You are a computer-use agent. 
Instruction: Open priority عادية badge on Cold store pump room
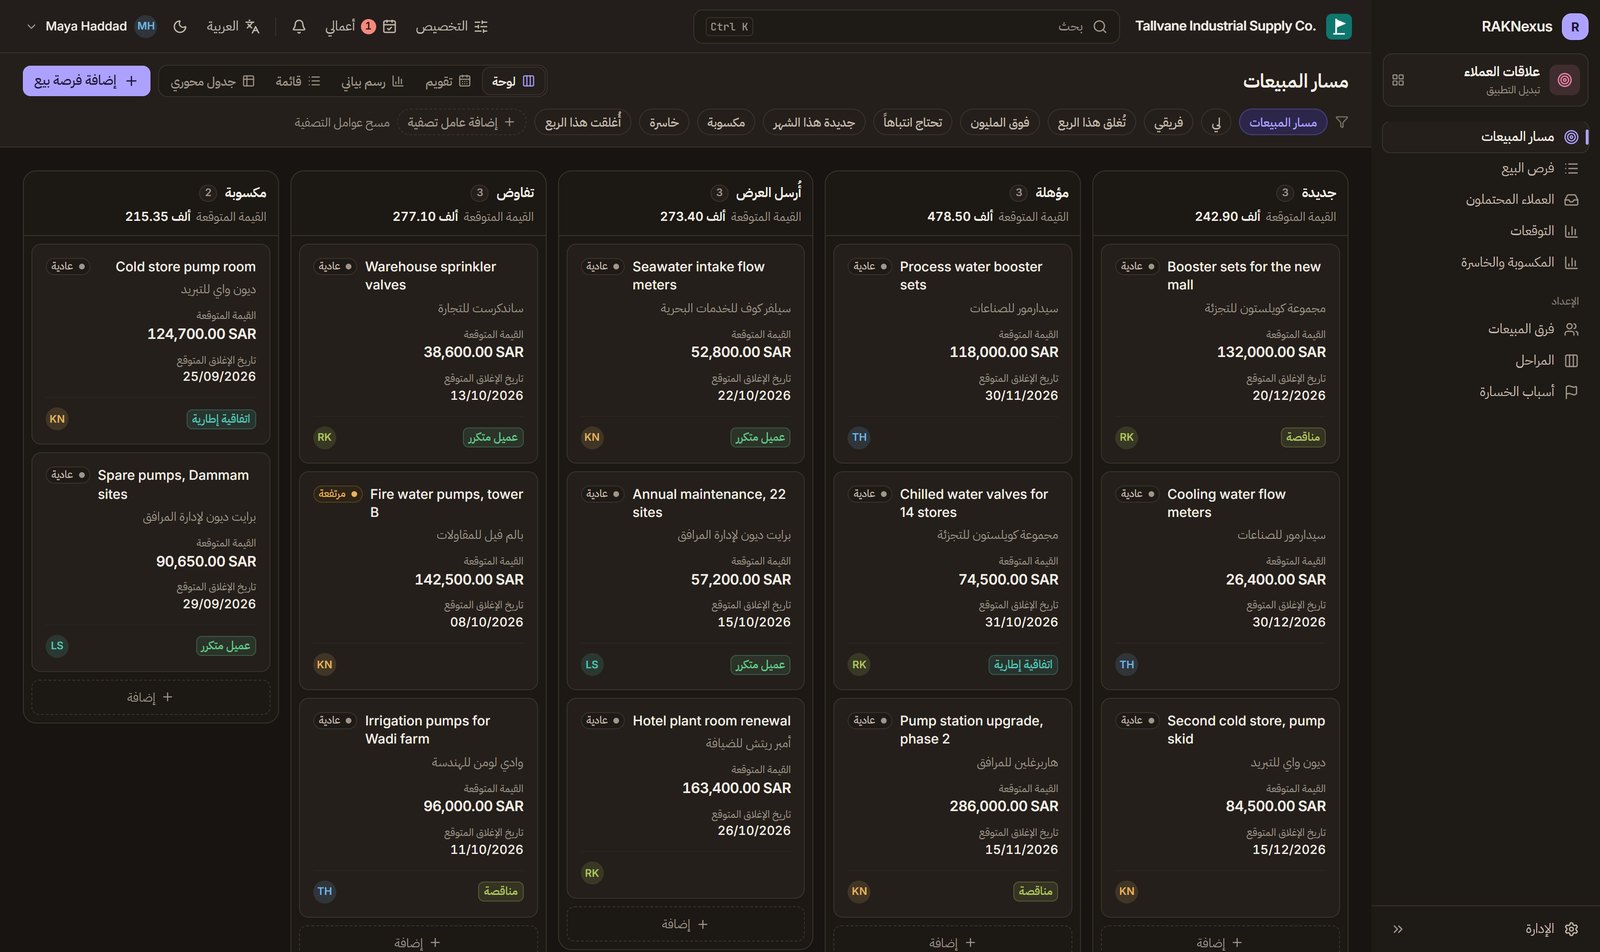(68, 267)
